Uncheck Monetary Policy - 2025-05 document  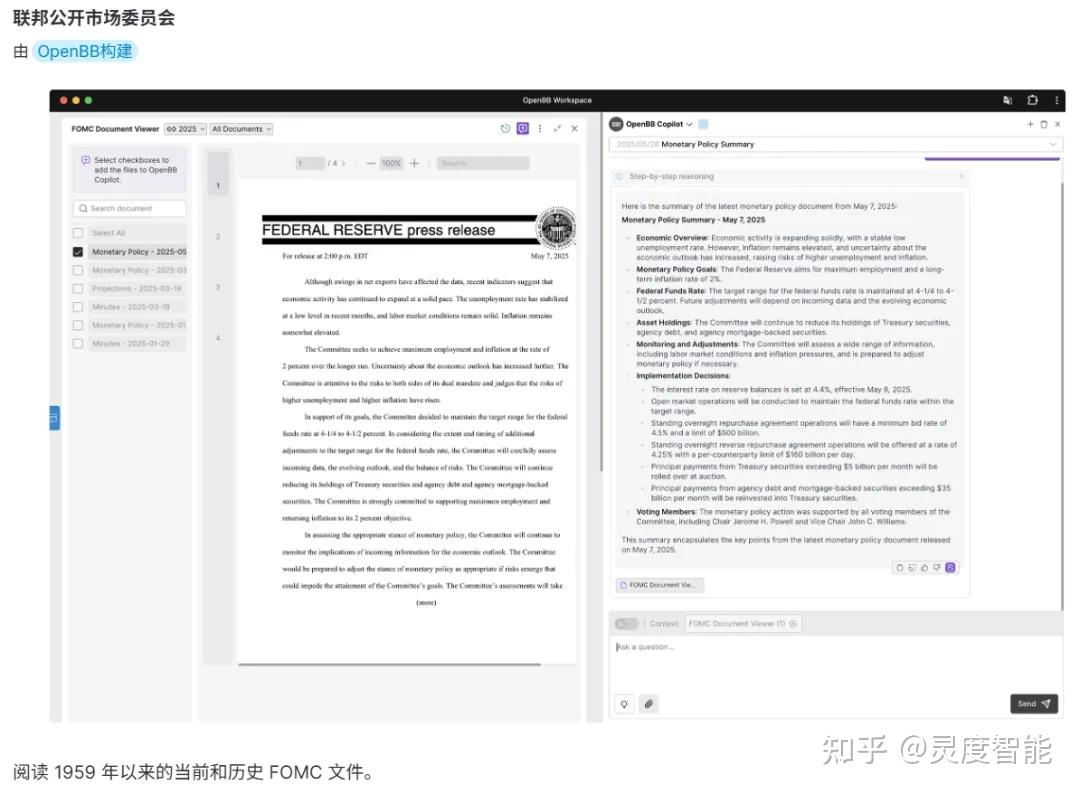point(77,251)
